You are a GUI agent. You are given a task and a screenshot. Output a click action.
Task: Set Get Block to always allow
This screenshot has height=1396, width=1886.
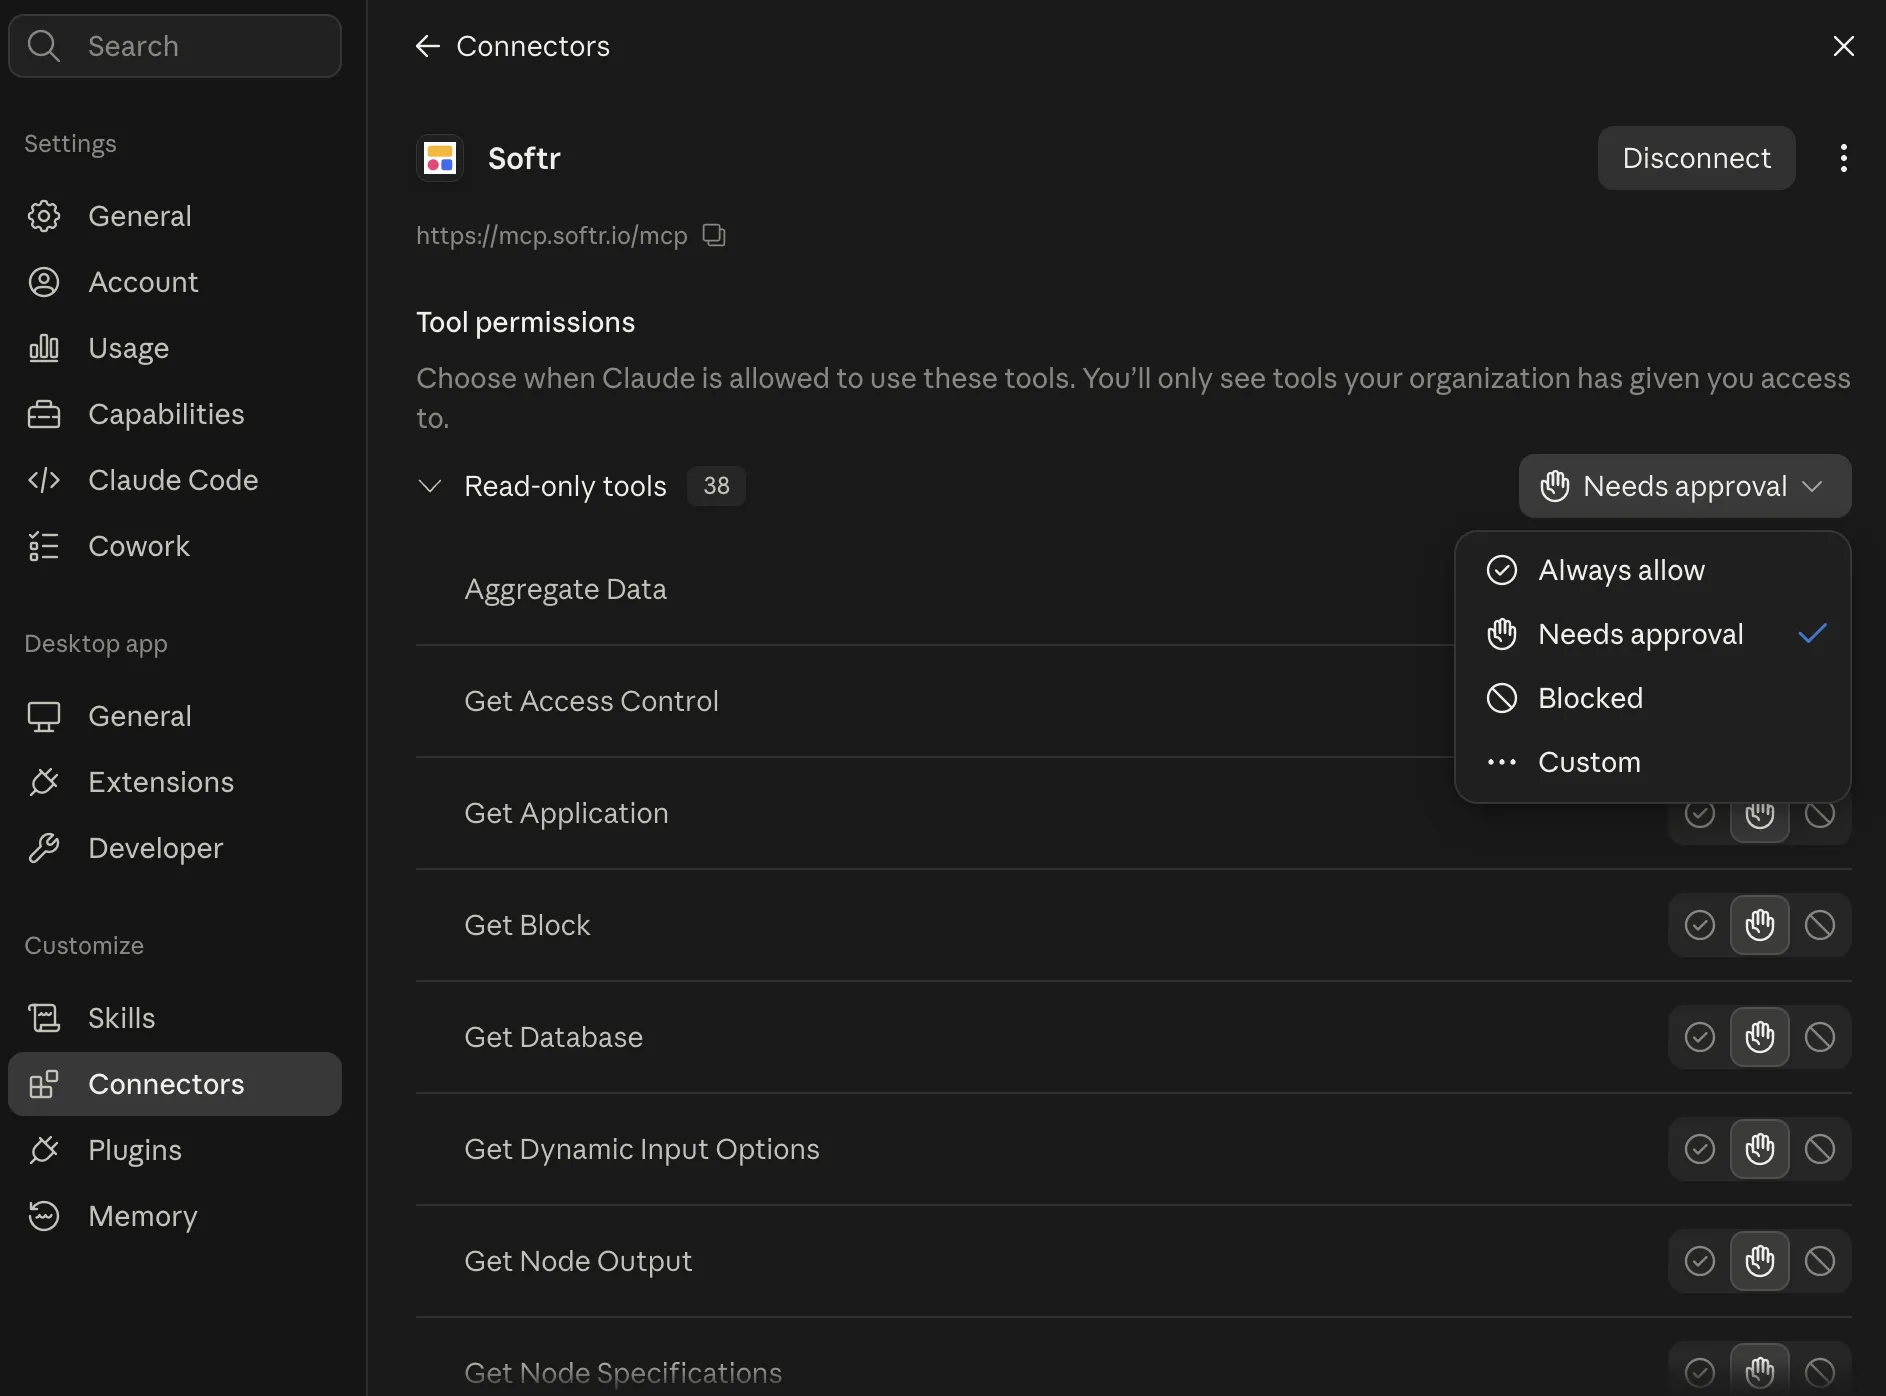coord(1700,925)
